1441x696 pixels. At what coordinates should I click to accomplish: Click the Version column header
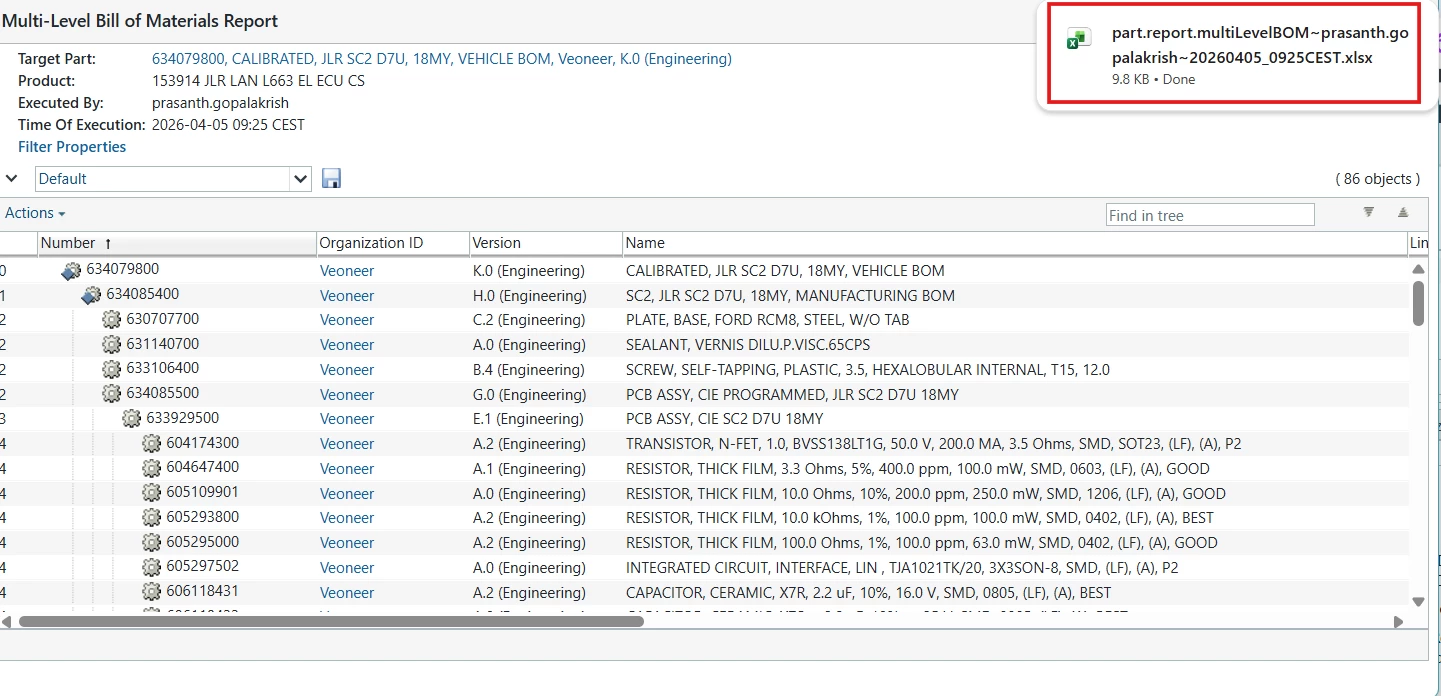(x=546, y=243)
